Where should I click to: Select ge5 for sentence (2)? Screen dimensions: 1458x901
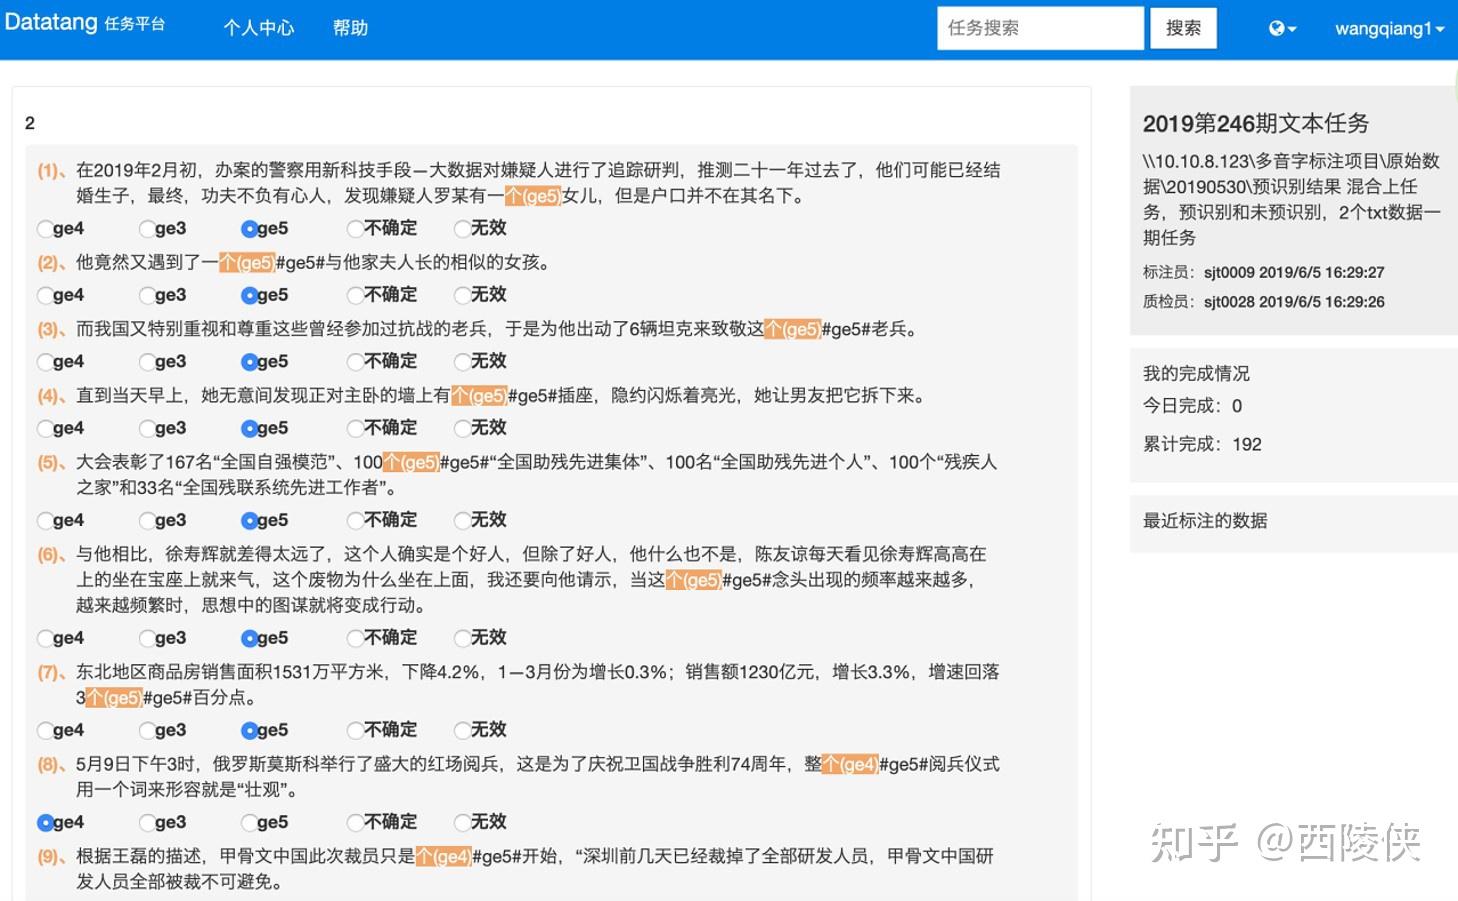pyautogui.click(x=249, y=295)
